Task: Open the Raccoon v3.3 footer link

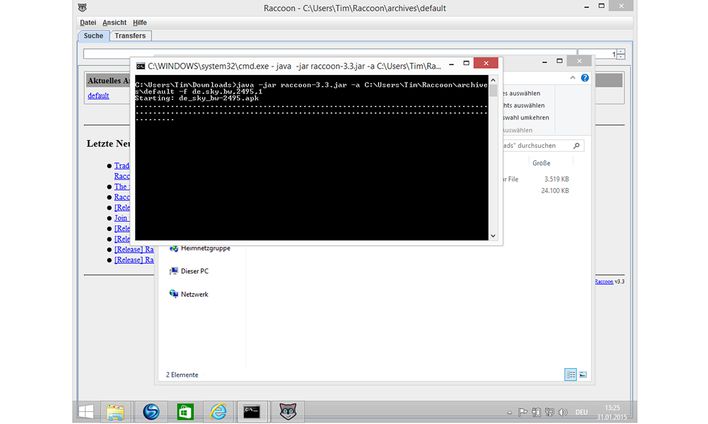Action: (604, 281)
